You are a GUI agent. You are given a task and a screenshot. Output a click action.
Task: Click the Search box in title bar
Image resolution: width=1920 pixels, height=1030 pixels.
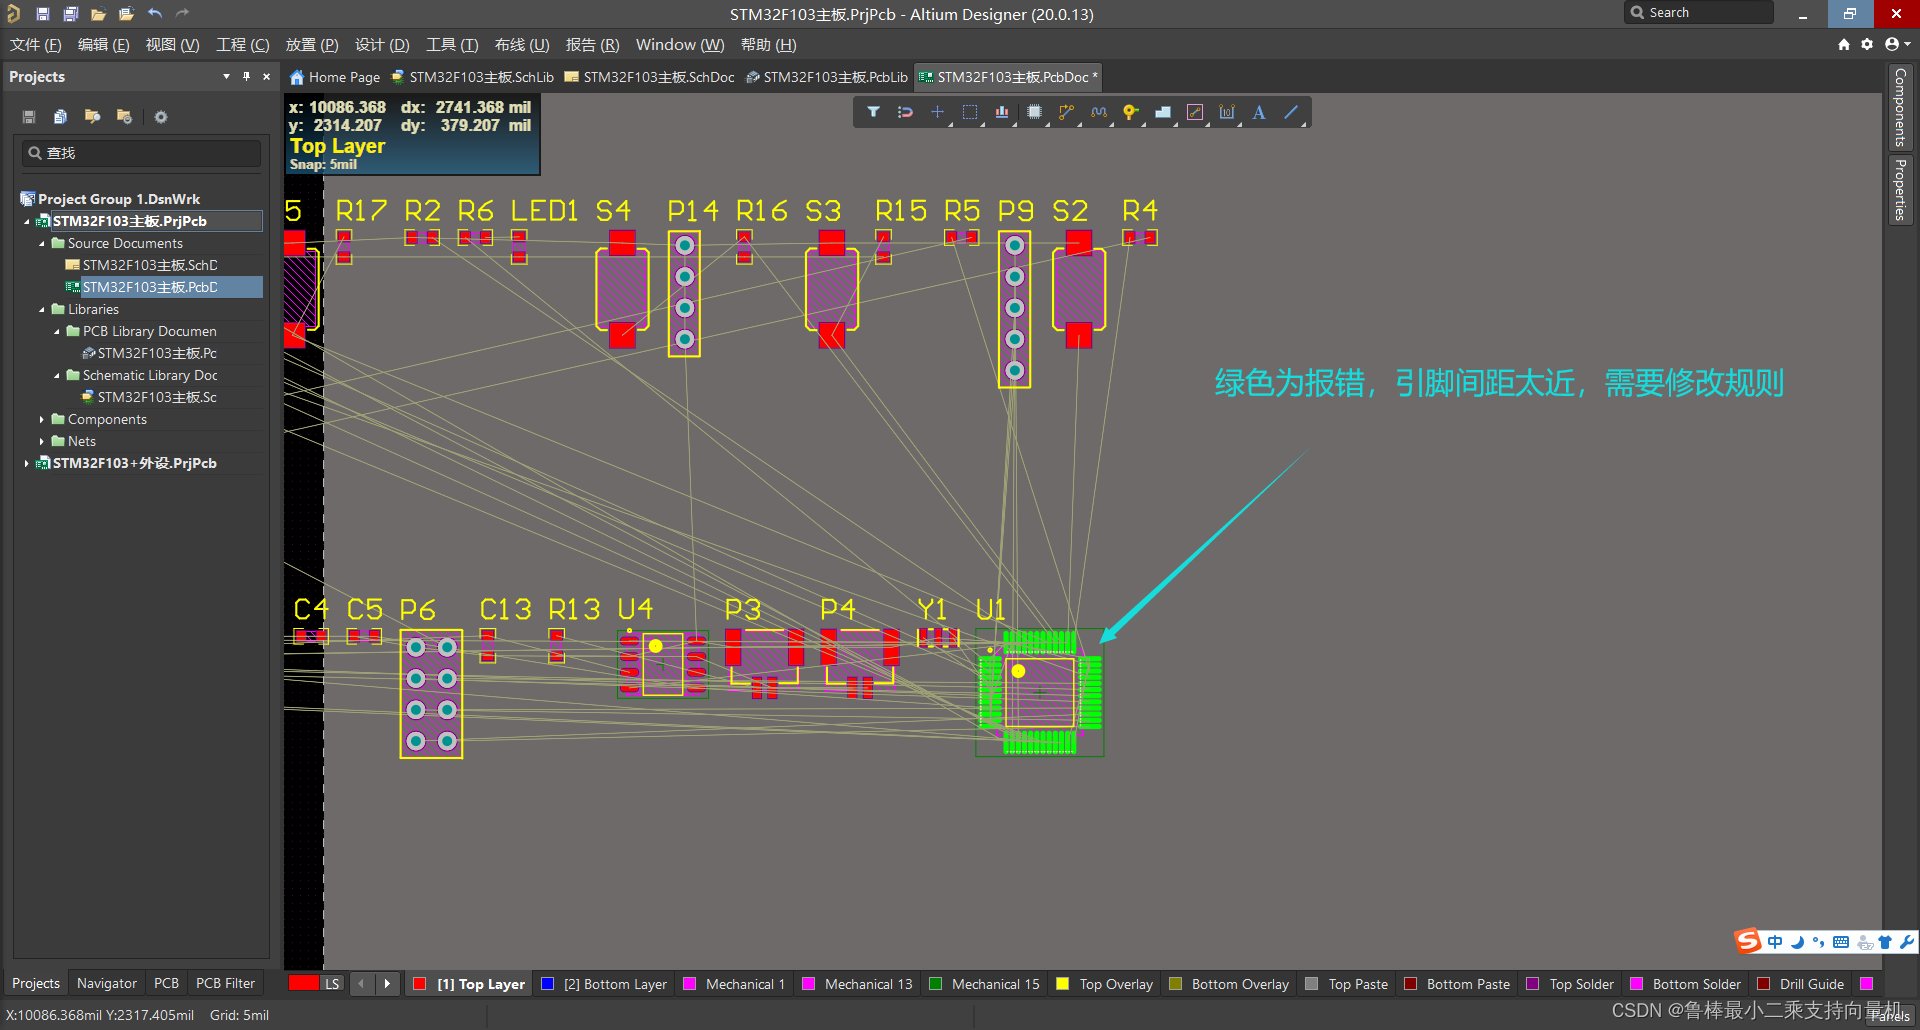(x=1698, y=13)
